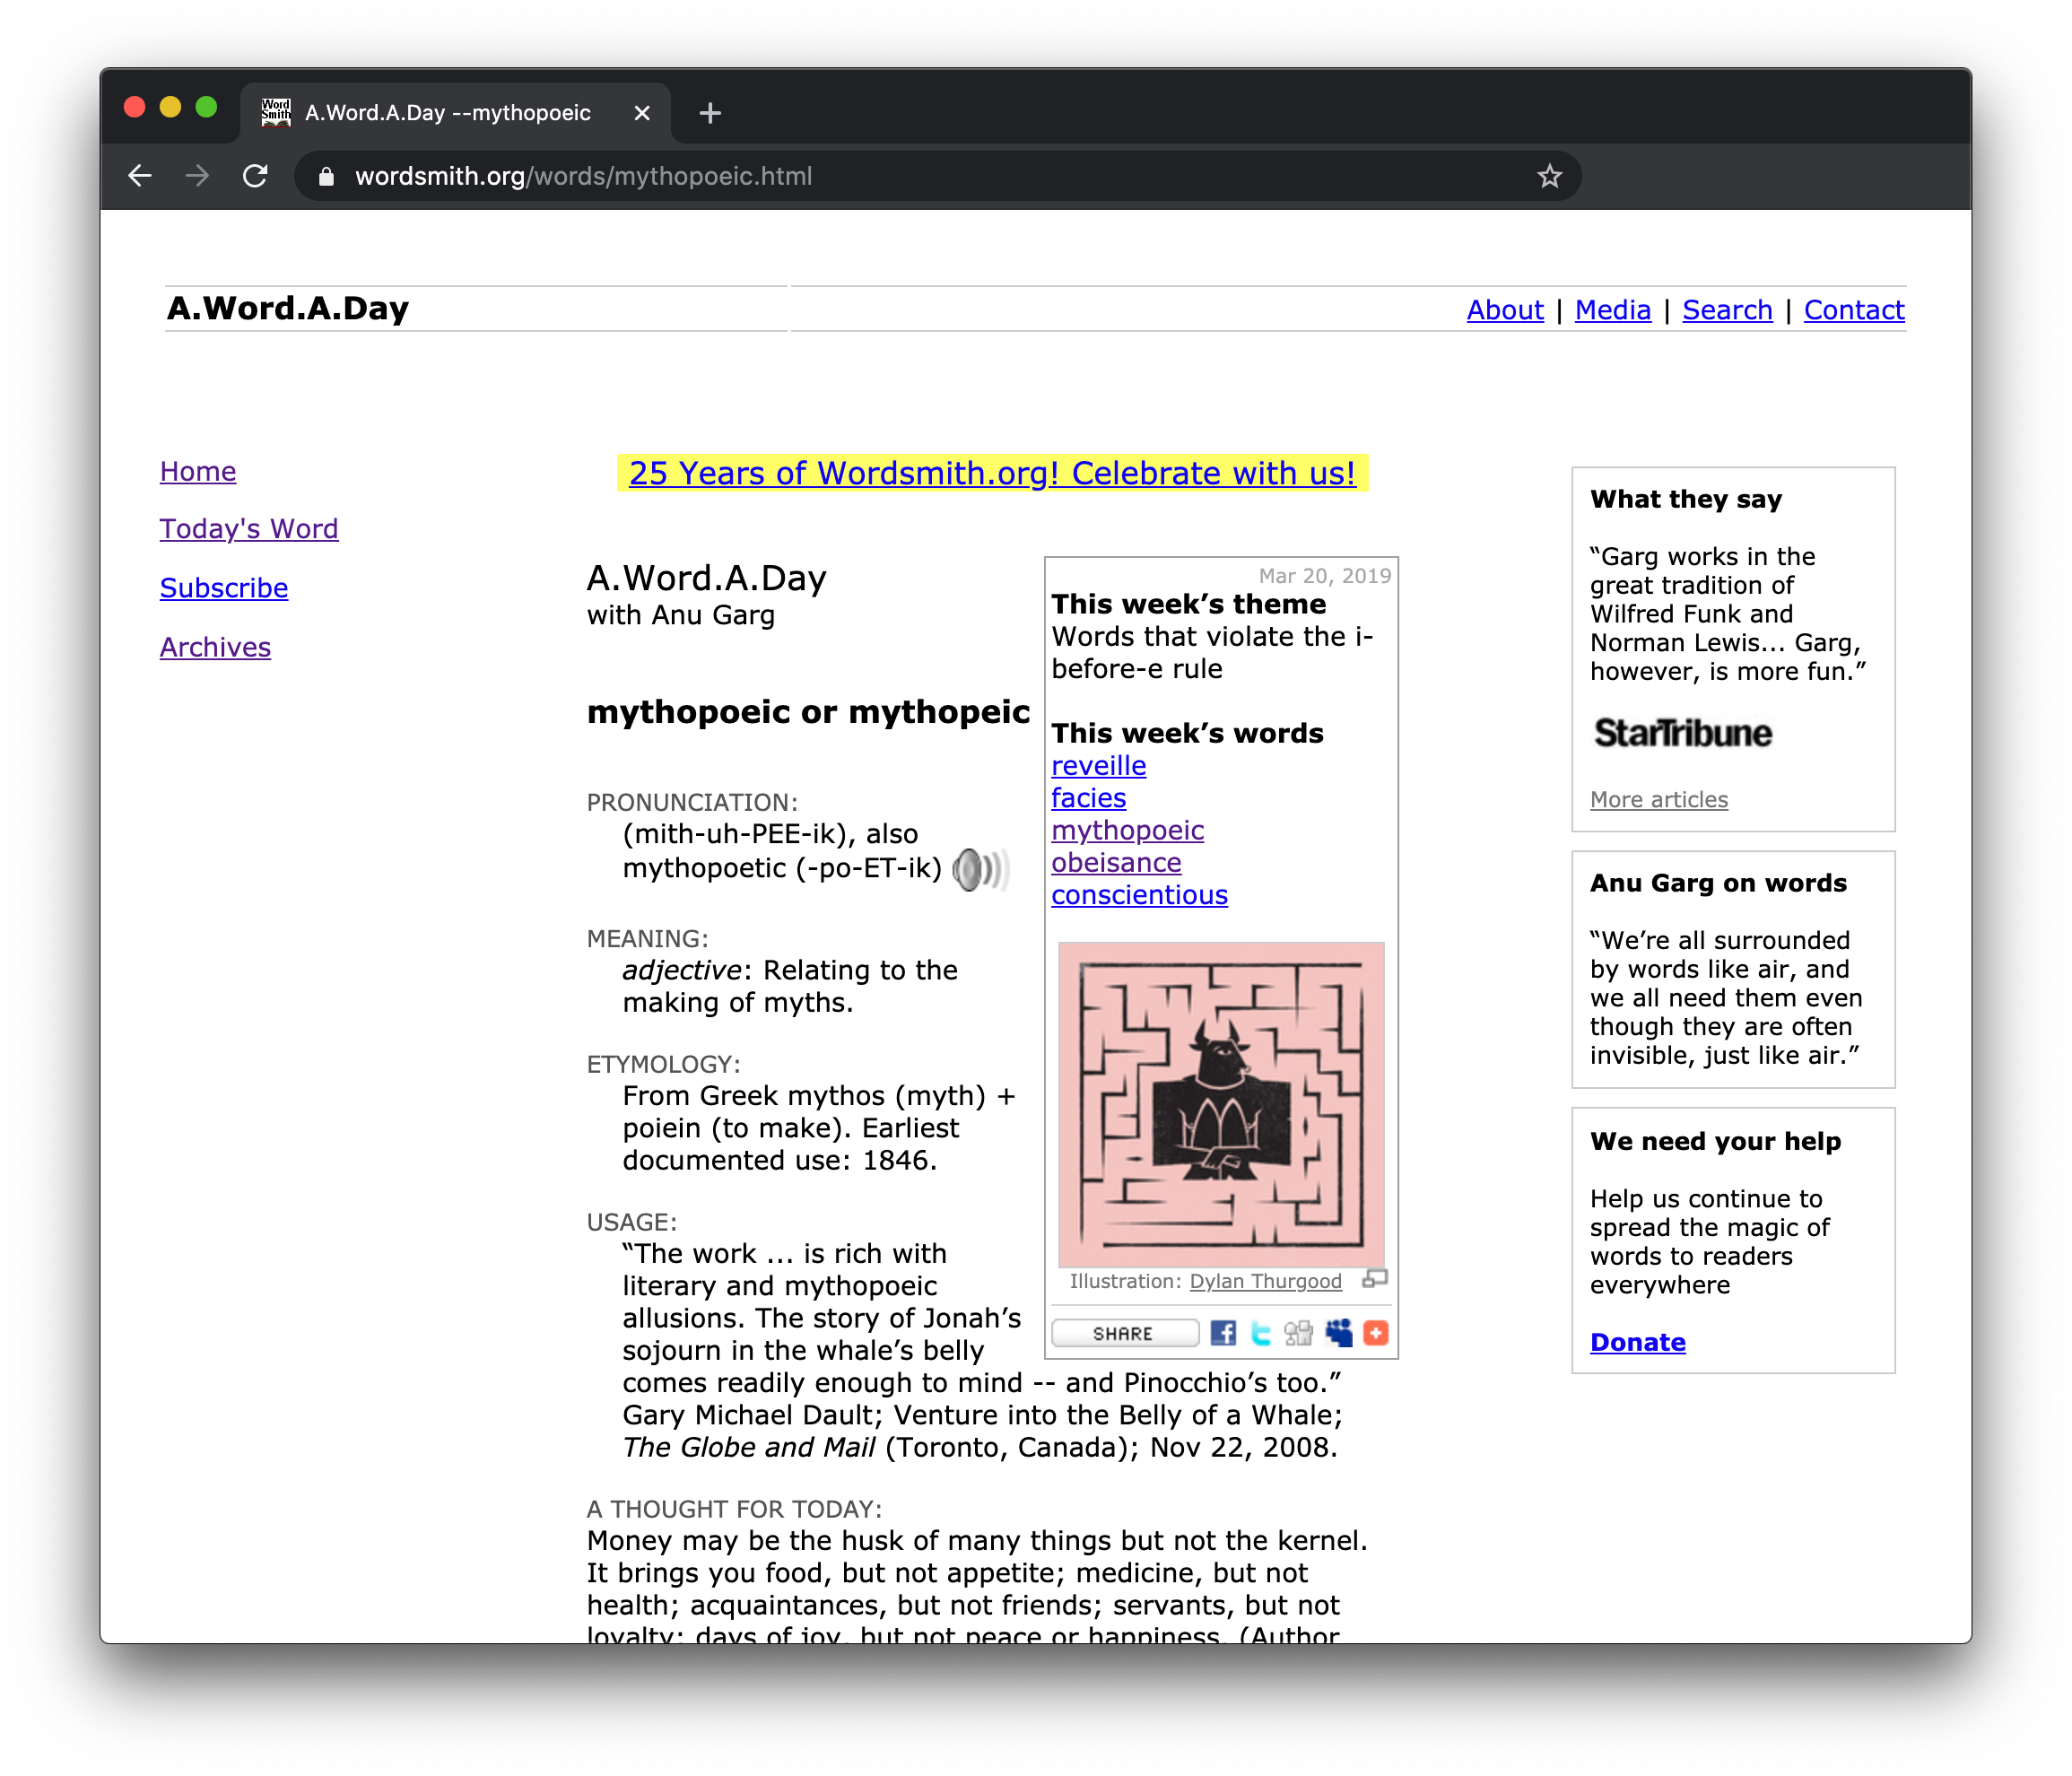Click the 'This week's theme' heading
The height and width of the screenshot is (1776, 2072).
(x=1188, y=604)
